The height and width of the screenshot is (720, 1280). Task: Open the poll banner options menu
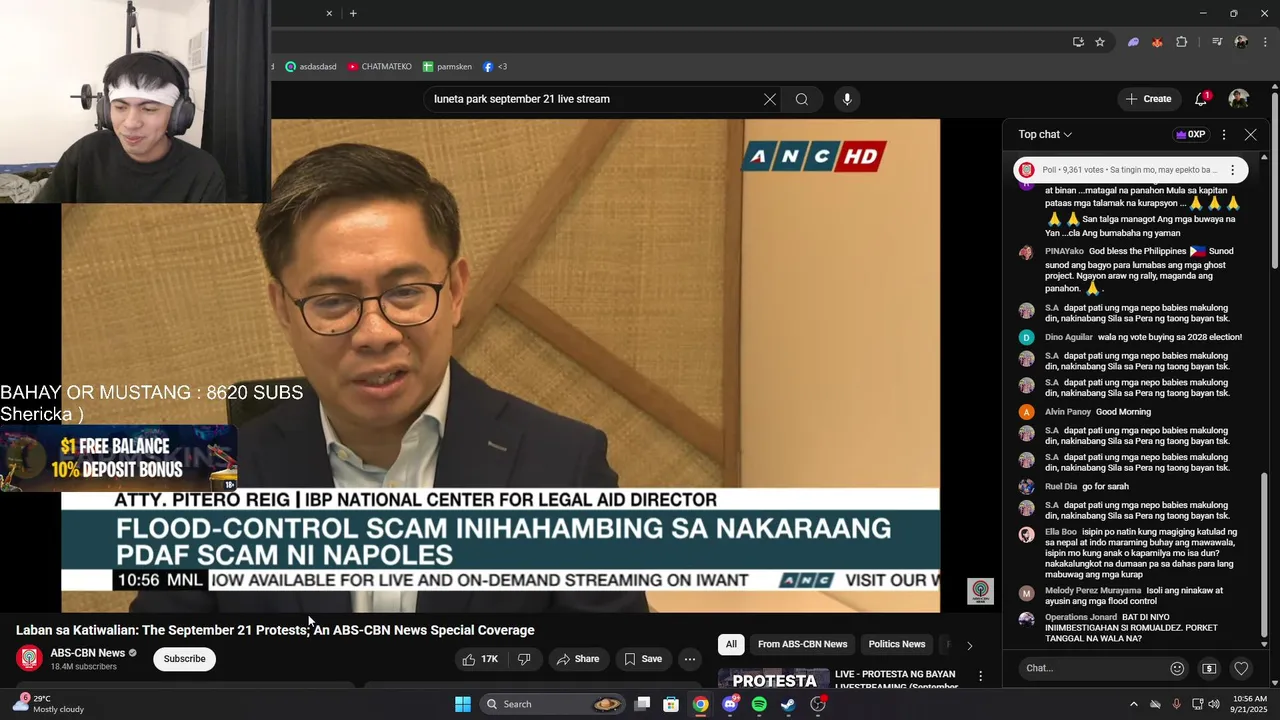click(x=1233, y=170)
